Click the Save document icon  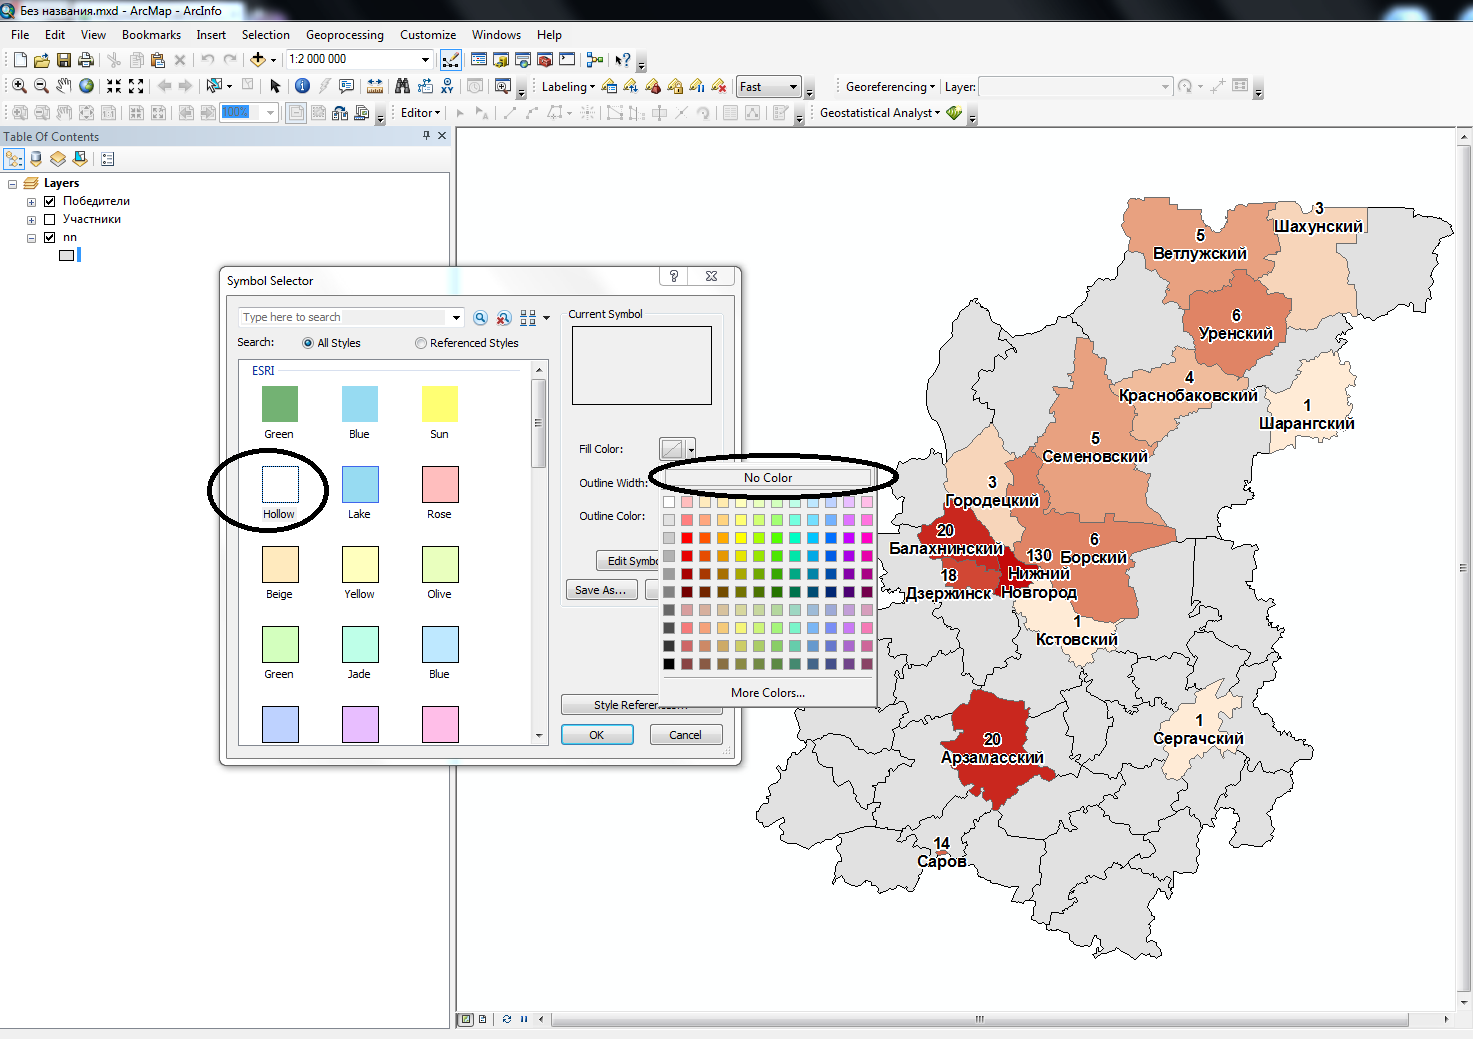point(64,60)
